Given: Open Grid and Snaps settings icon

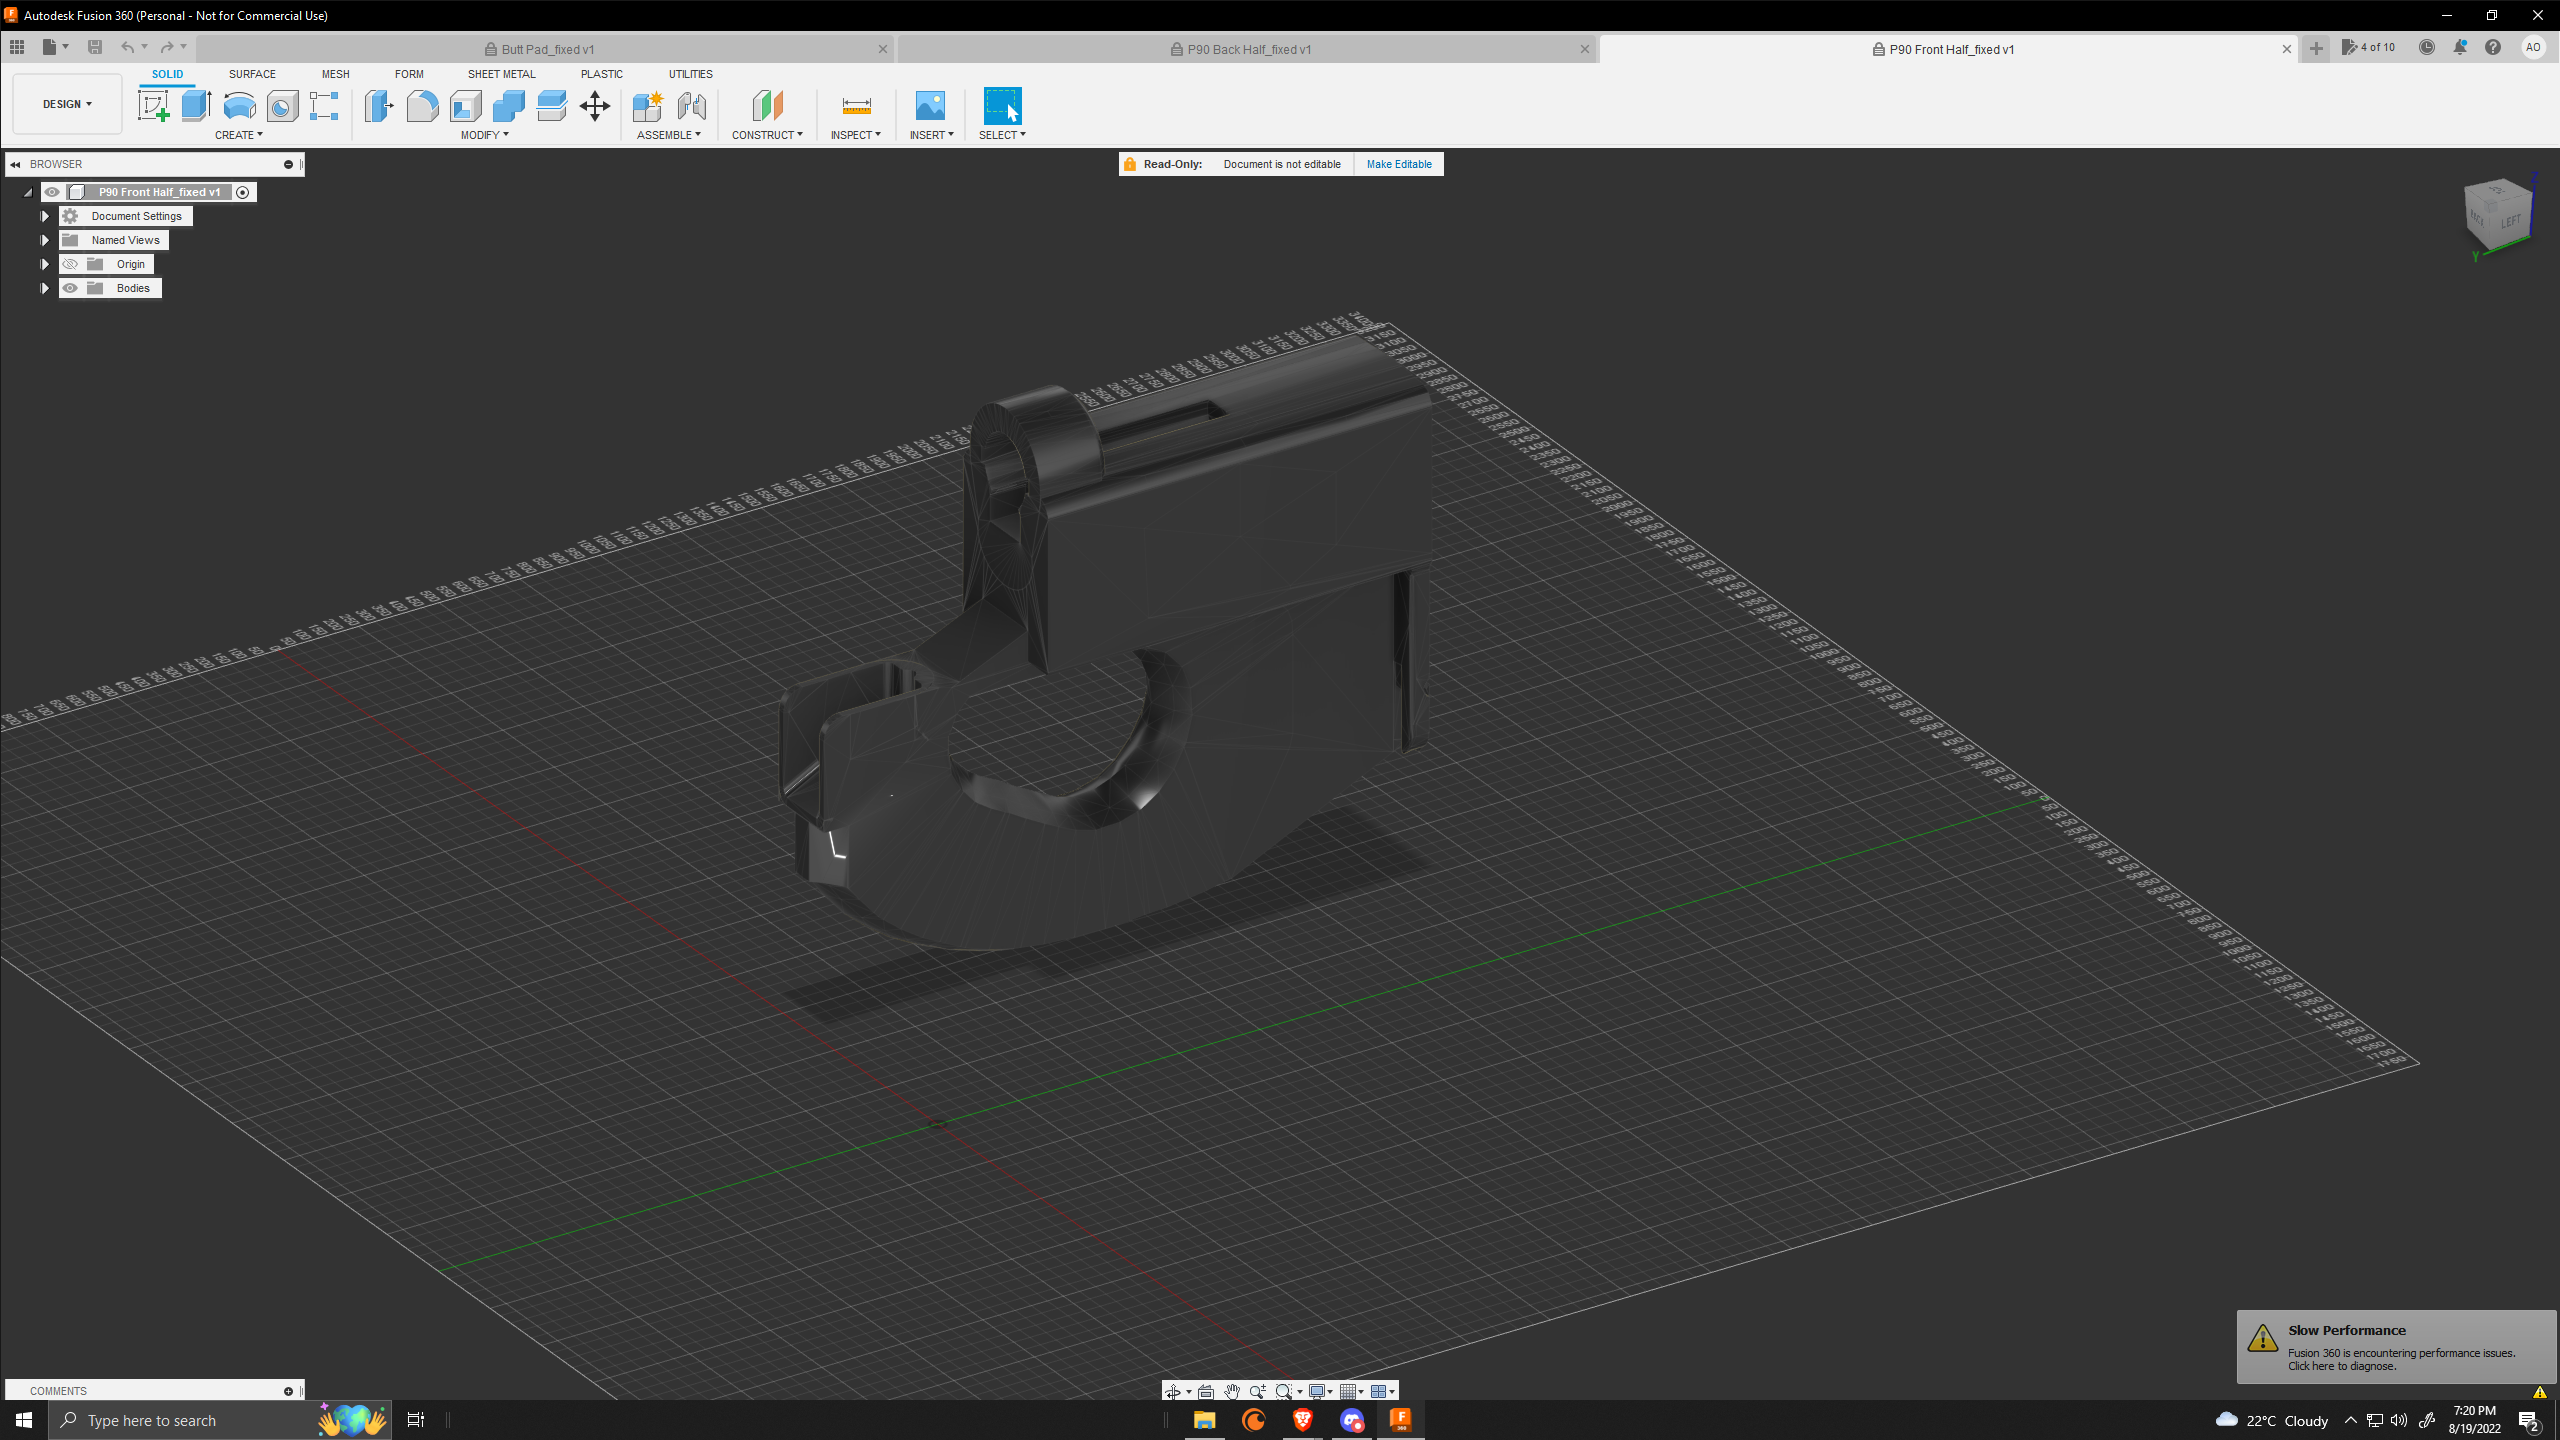Looking at the screenshot, I should pos(1348,1391).
